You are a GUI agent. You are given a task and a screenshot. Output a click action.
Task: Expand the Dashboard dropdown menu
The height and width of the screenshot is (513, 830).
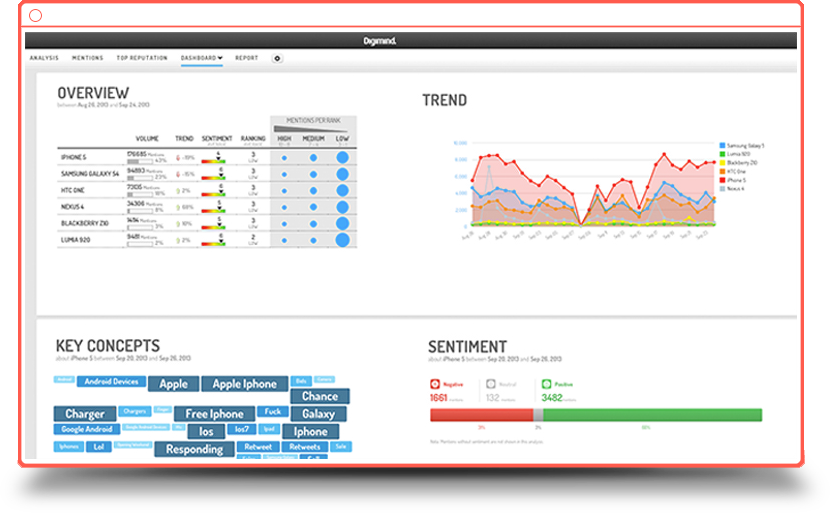(201, 58)
